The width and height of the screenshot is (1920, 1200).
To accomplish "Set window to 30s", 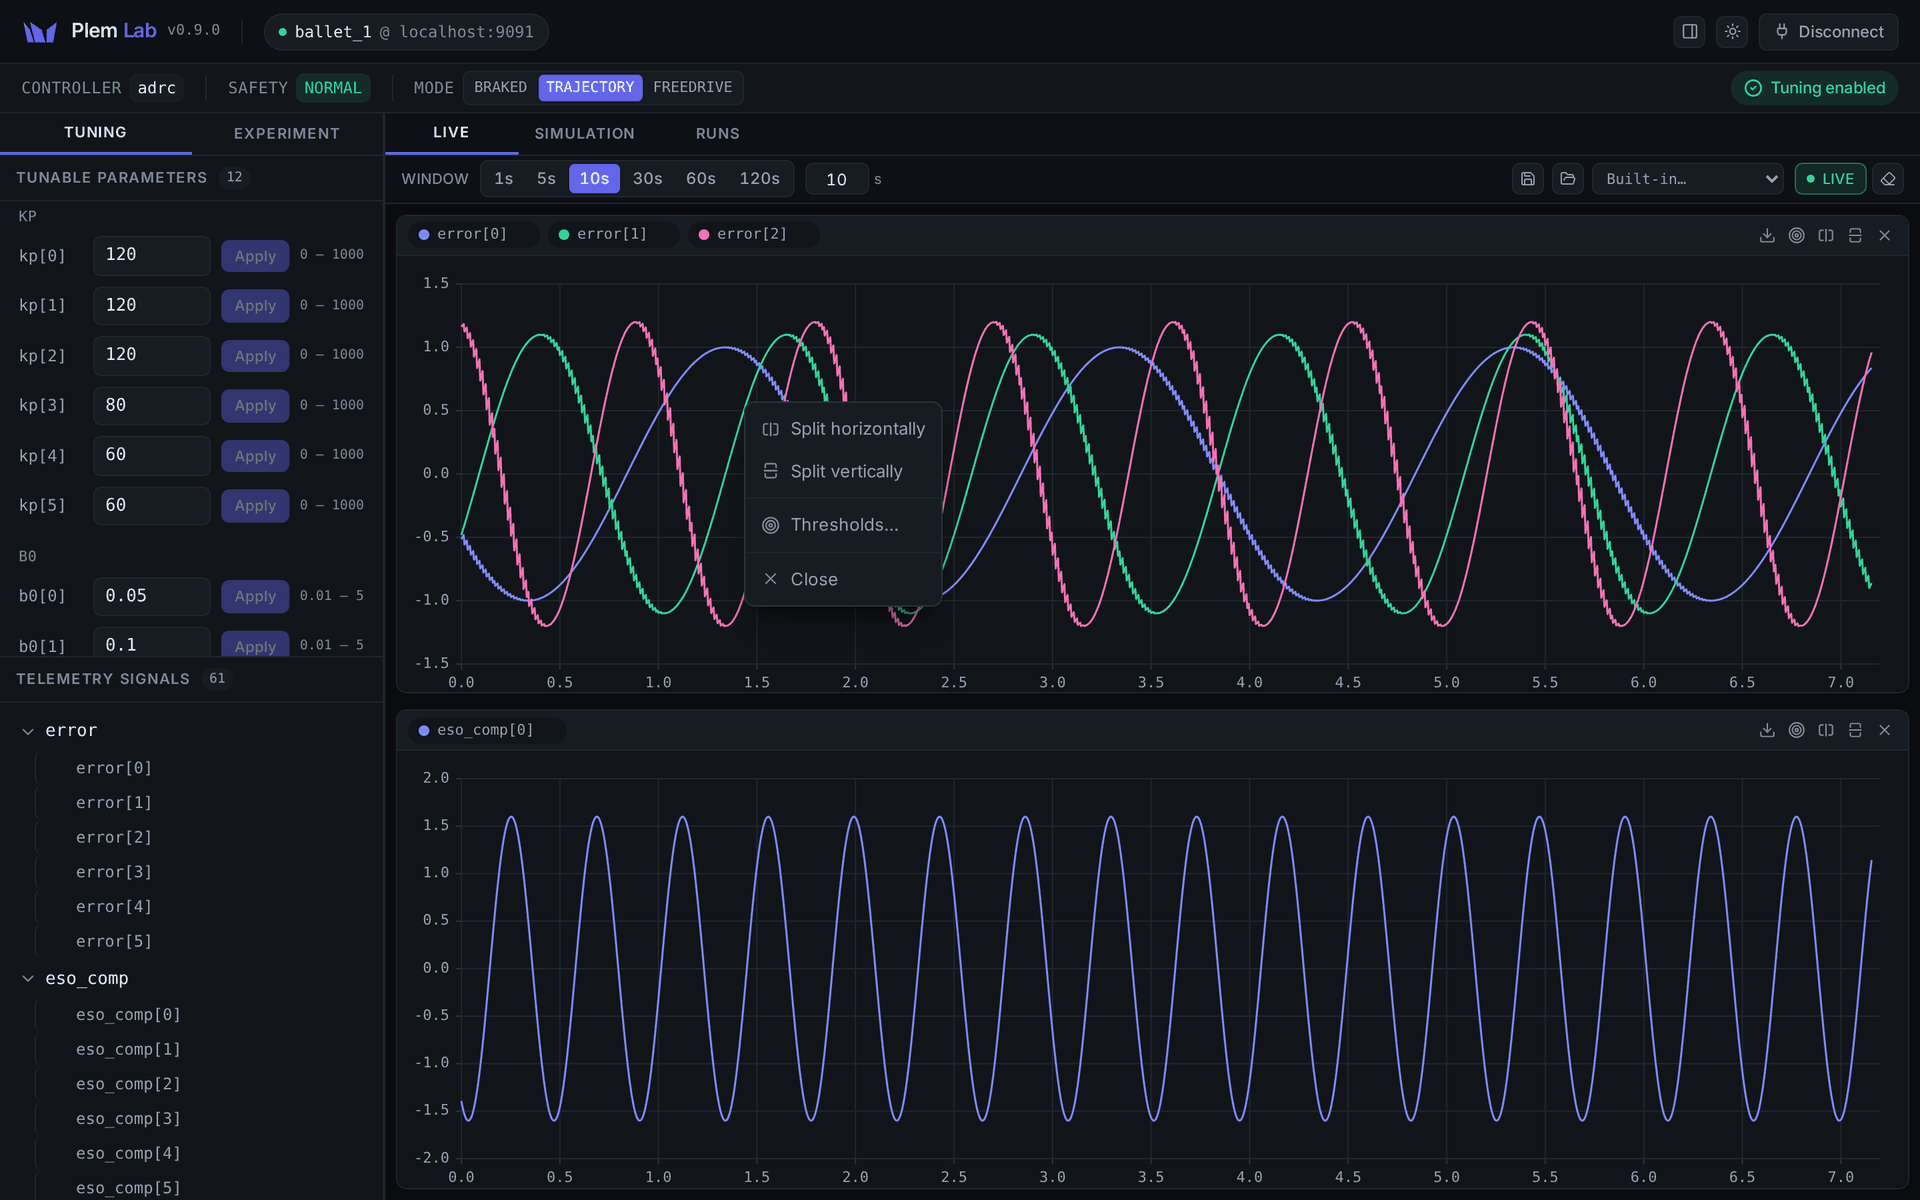I will coord(647,179).
